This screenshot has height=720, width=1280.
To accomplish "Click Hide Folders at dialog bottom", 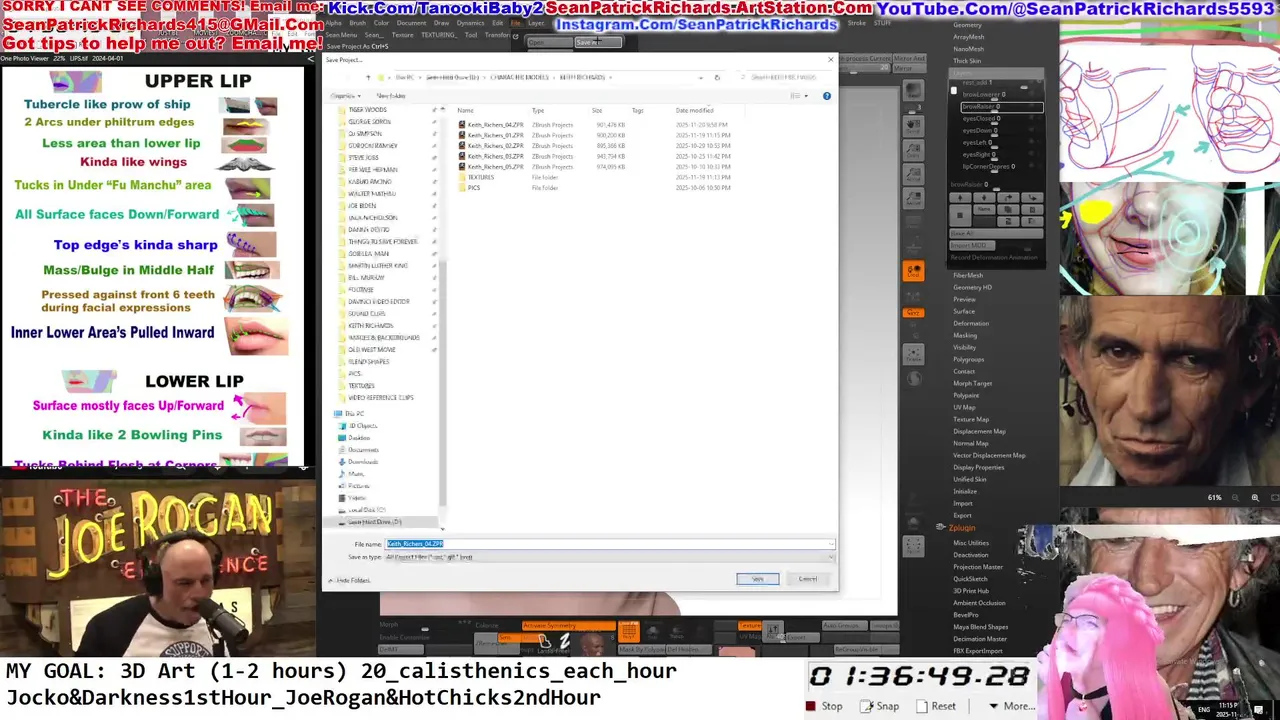I will pyautogui.click(x=349, y=580).
